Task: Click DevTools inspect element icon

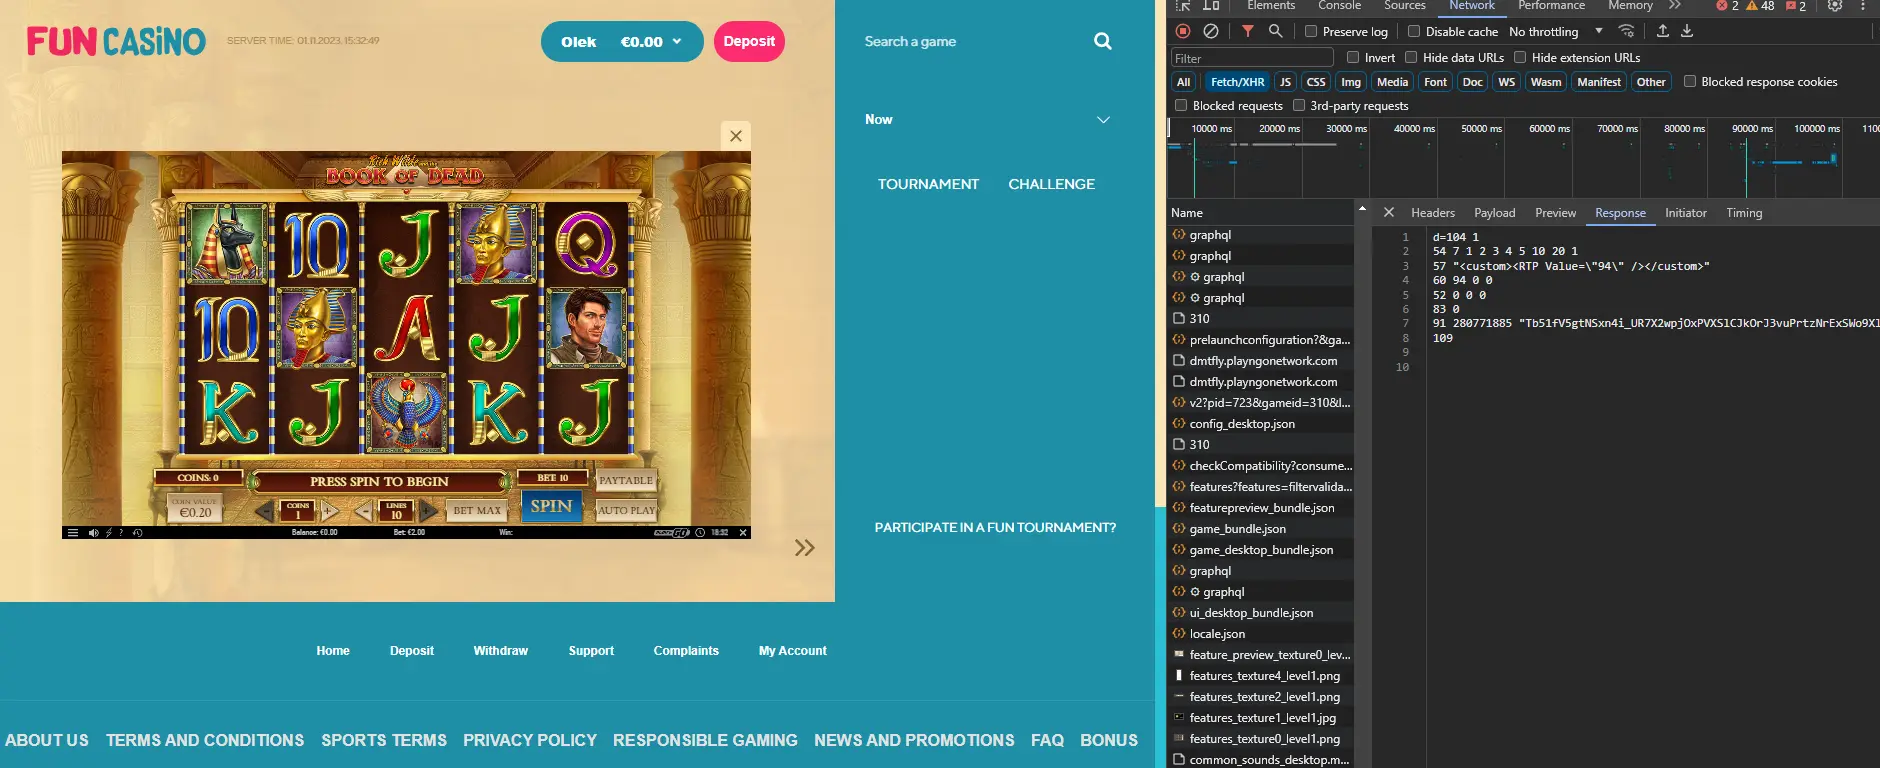Action: click(1183, 5)
